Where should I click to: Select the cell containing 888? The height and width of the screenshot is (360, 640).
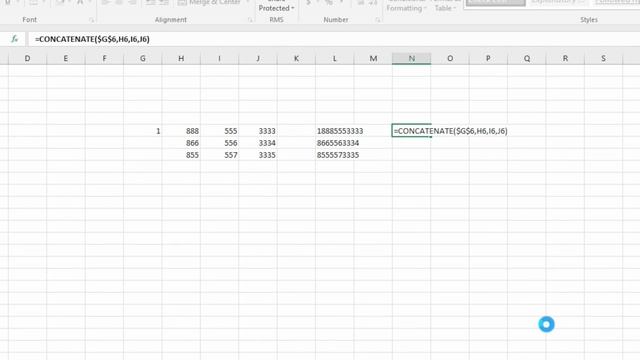[x=181, y=131]
